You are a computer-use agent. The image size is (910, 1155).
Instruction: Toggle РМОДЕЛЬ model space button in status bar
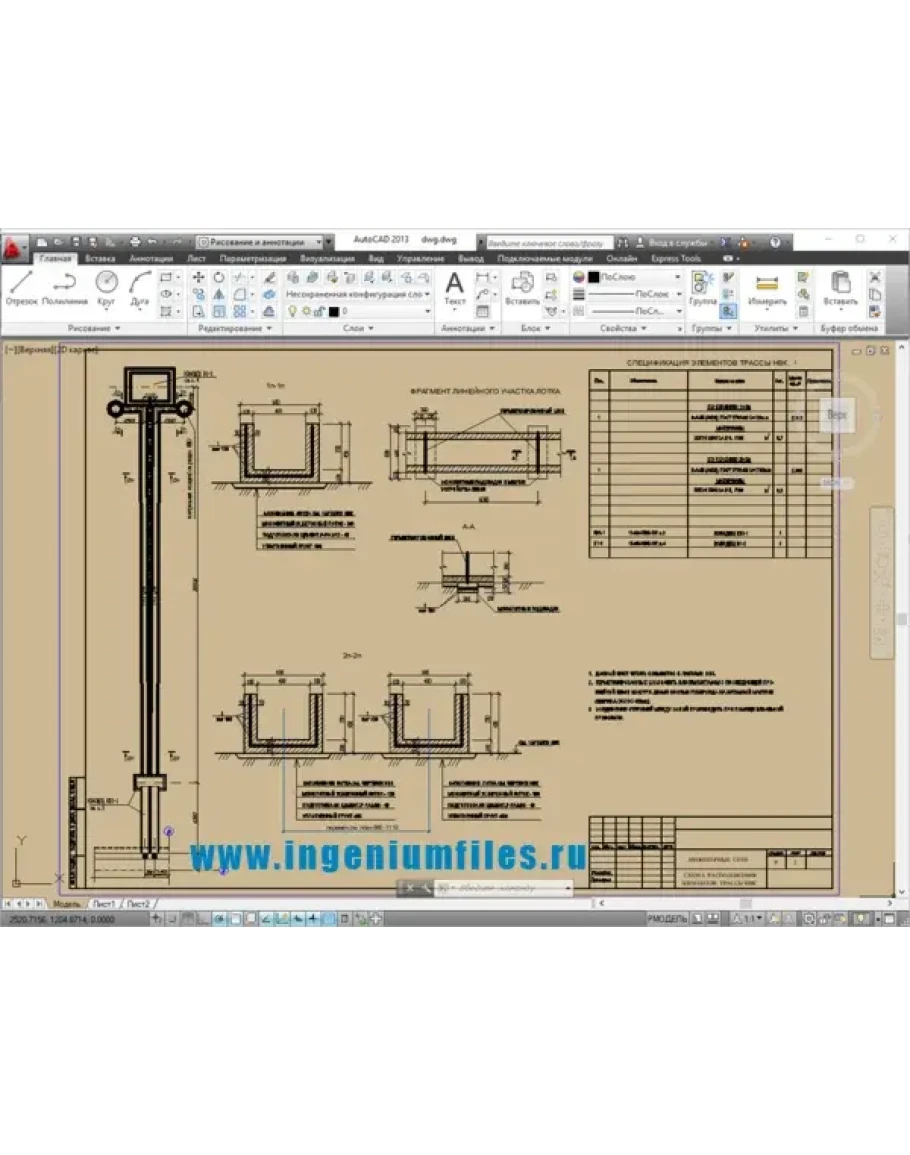pyautogui.click(x=667, y=918)
